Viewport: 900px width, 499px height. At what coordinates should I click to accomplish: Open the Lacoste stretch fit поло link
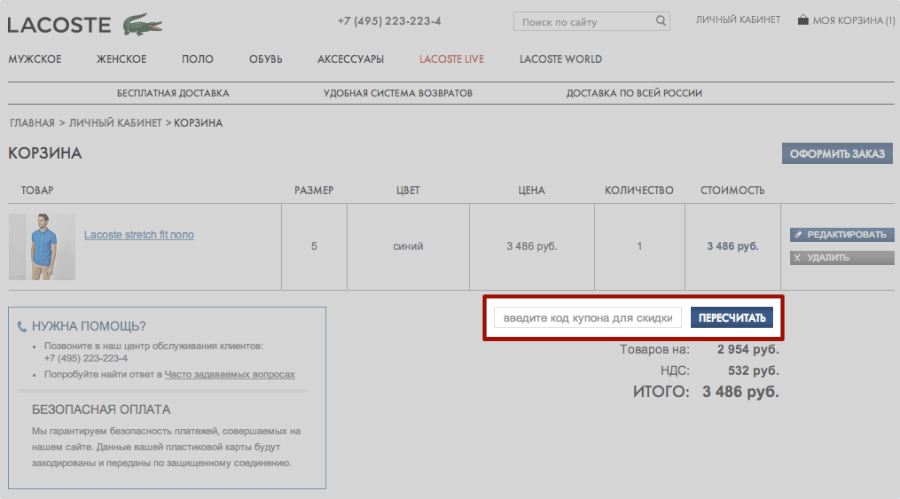click(x=139, y=235)
